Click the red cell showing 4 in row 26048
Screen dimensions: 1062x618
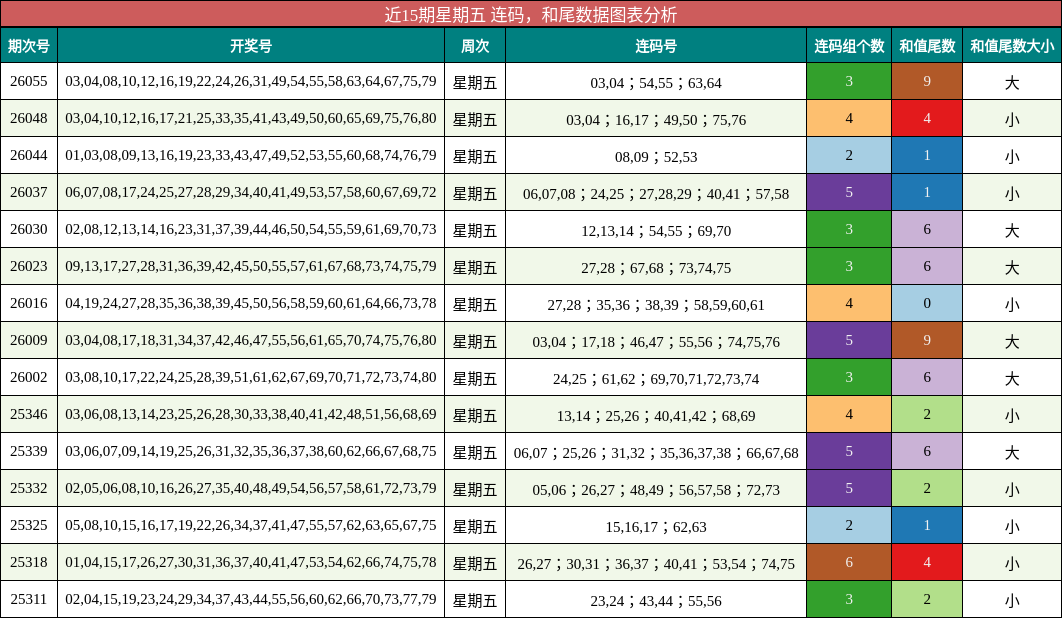(x=927, y=120)
